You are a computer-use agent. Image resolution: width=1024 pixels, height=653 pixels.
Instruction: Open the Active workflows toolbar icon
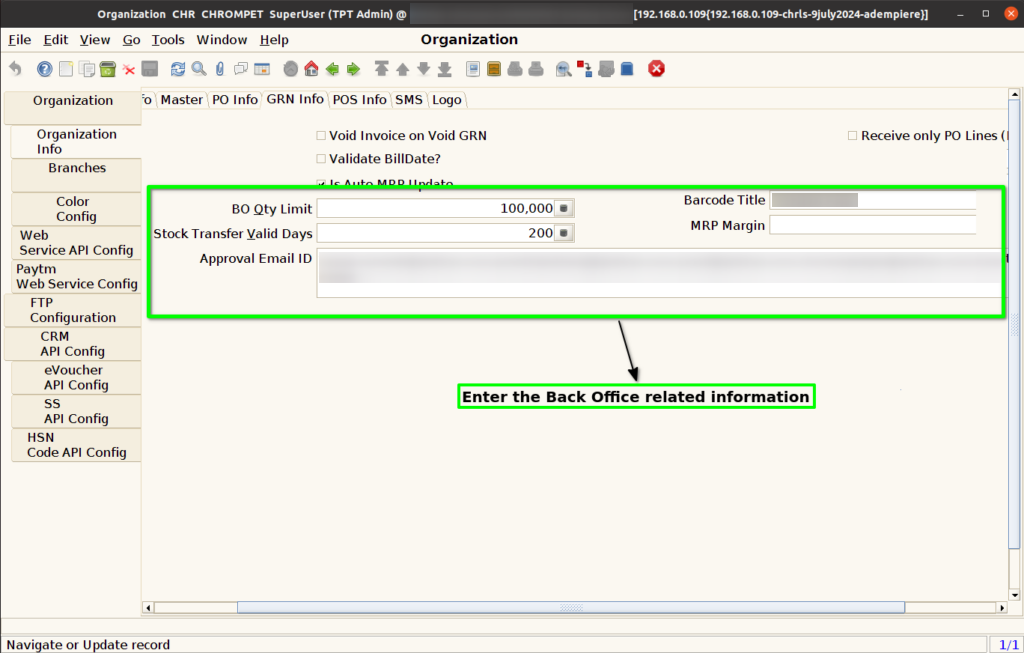click(x=584, y=69)
